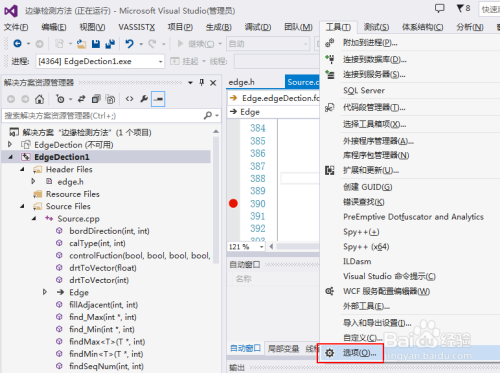Click the Undo arrow icon

pyautogui.click(x=129, y=44)
